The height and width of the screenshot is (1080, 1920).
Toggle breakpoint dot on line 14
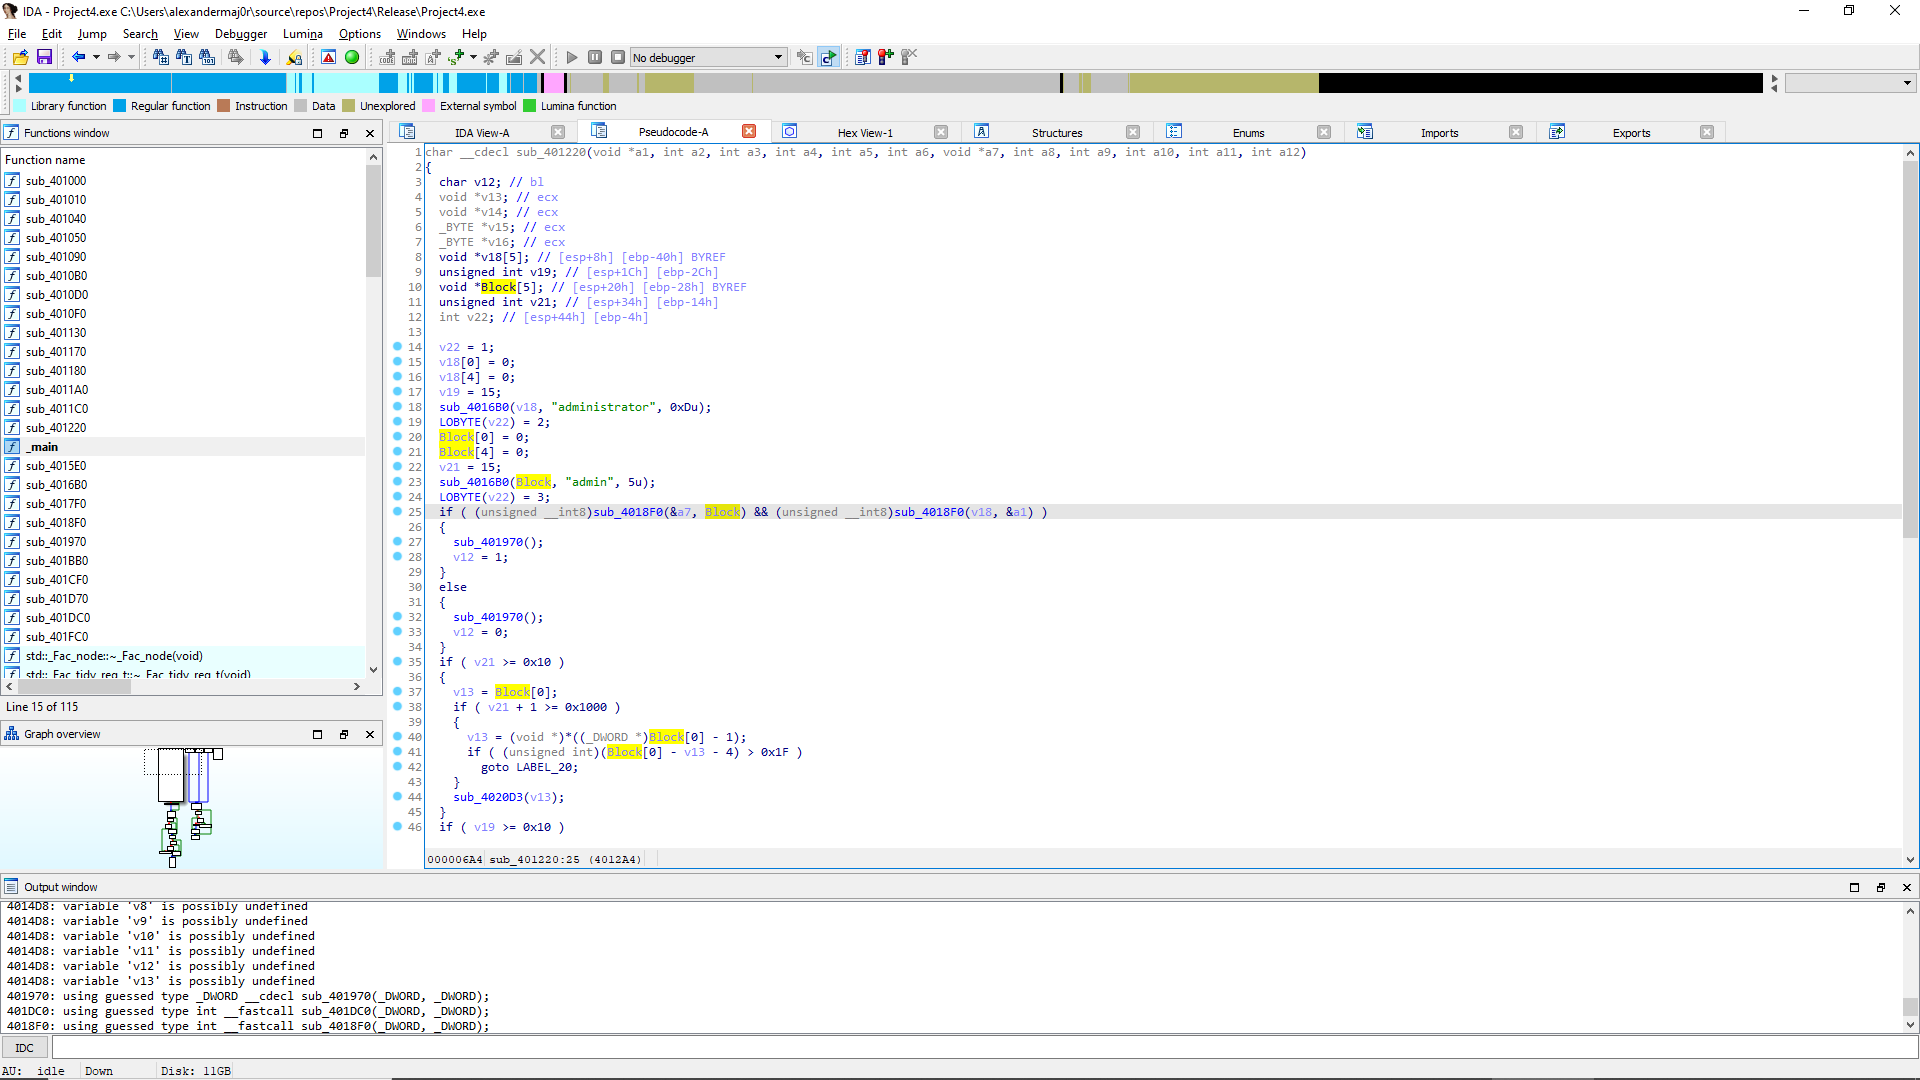tap(398, 347)
